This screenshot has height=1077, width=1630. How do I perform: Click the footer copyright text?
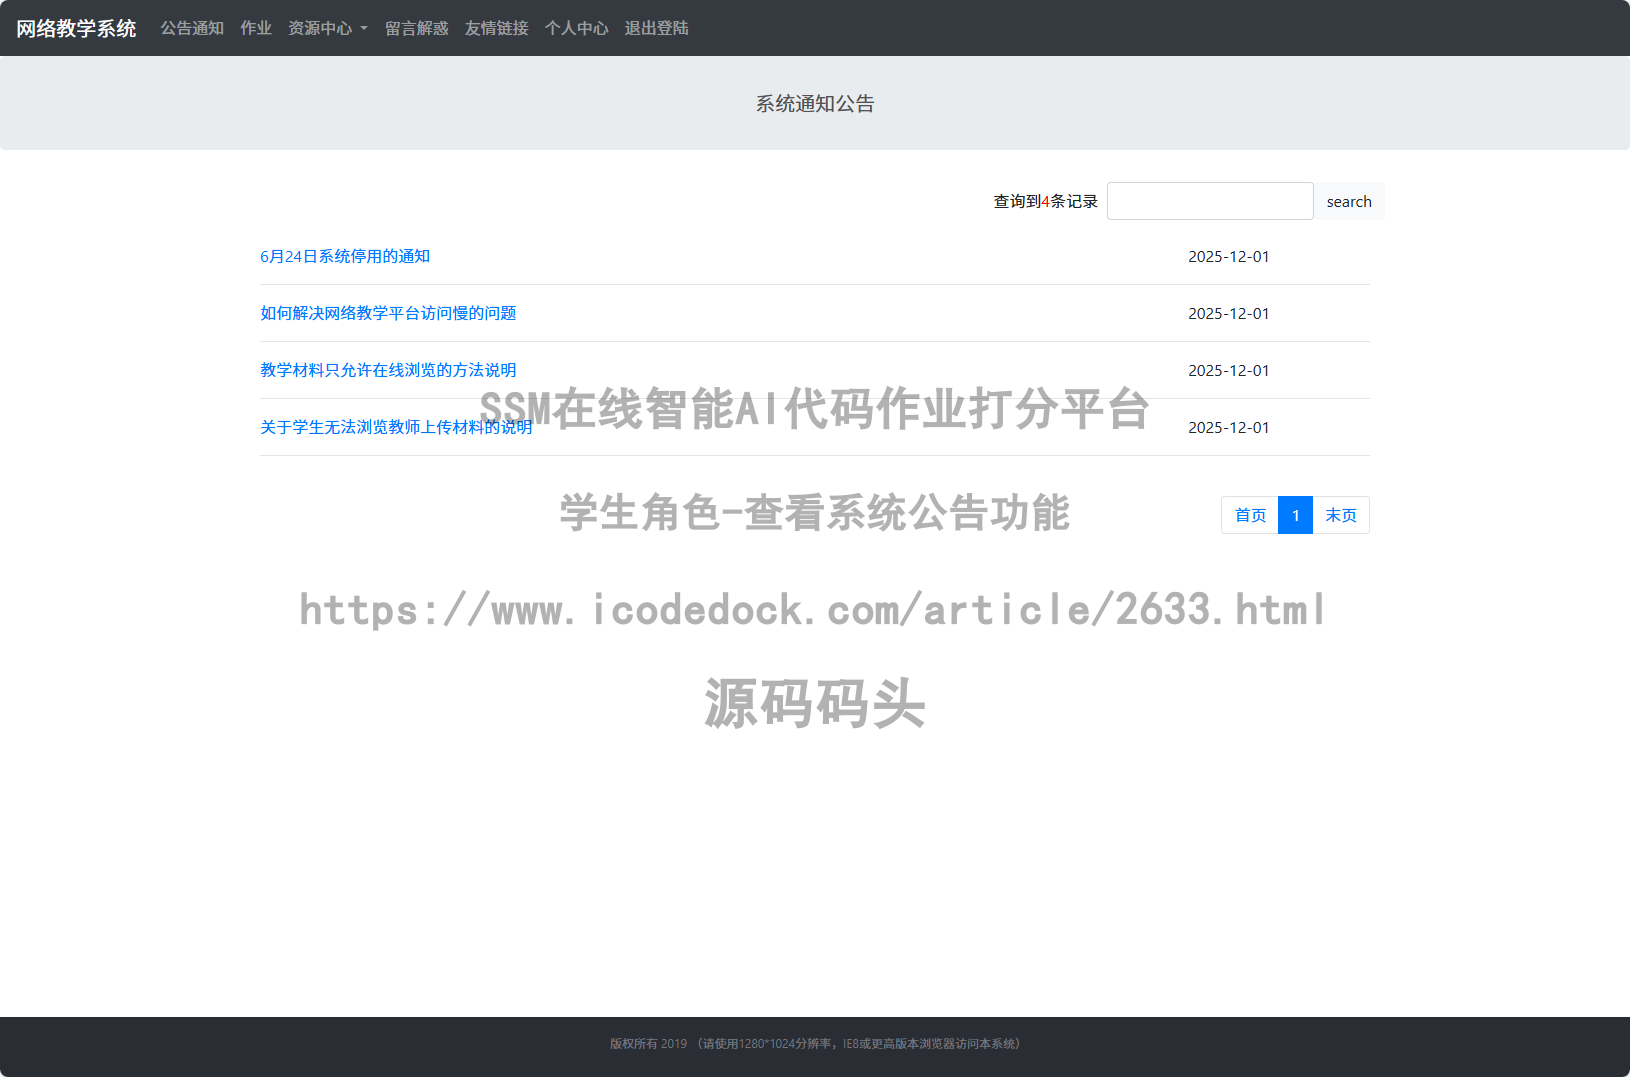(x=814, y=1044)
